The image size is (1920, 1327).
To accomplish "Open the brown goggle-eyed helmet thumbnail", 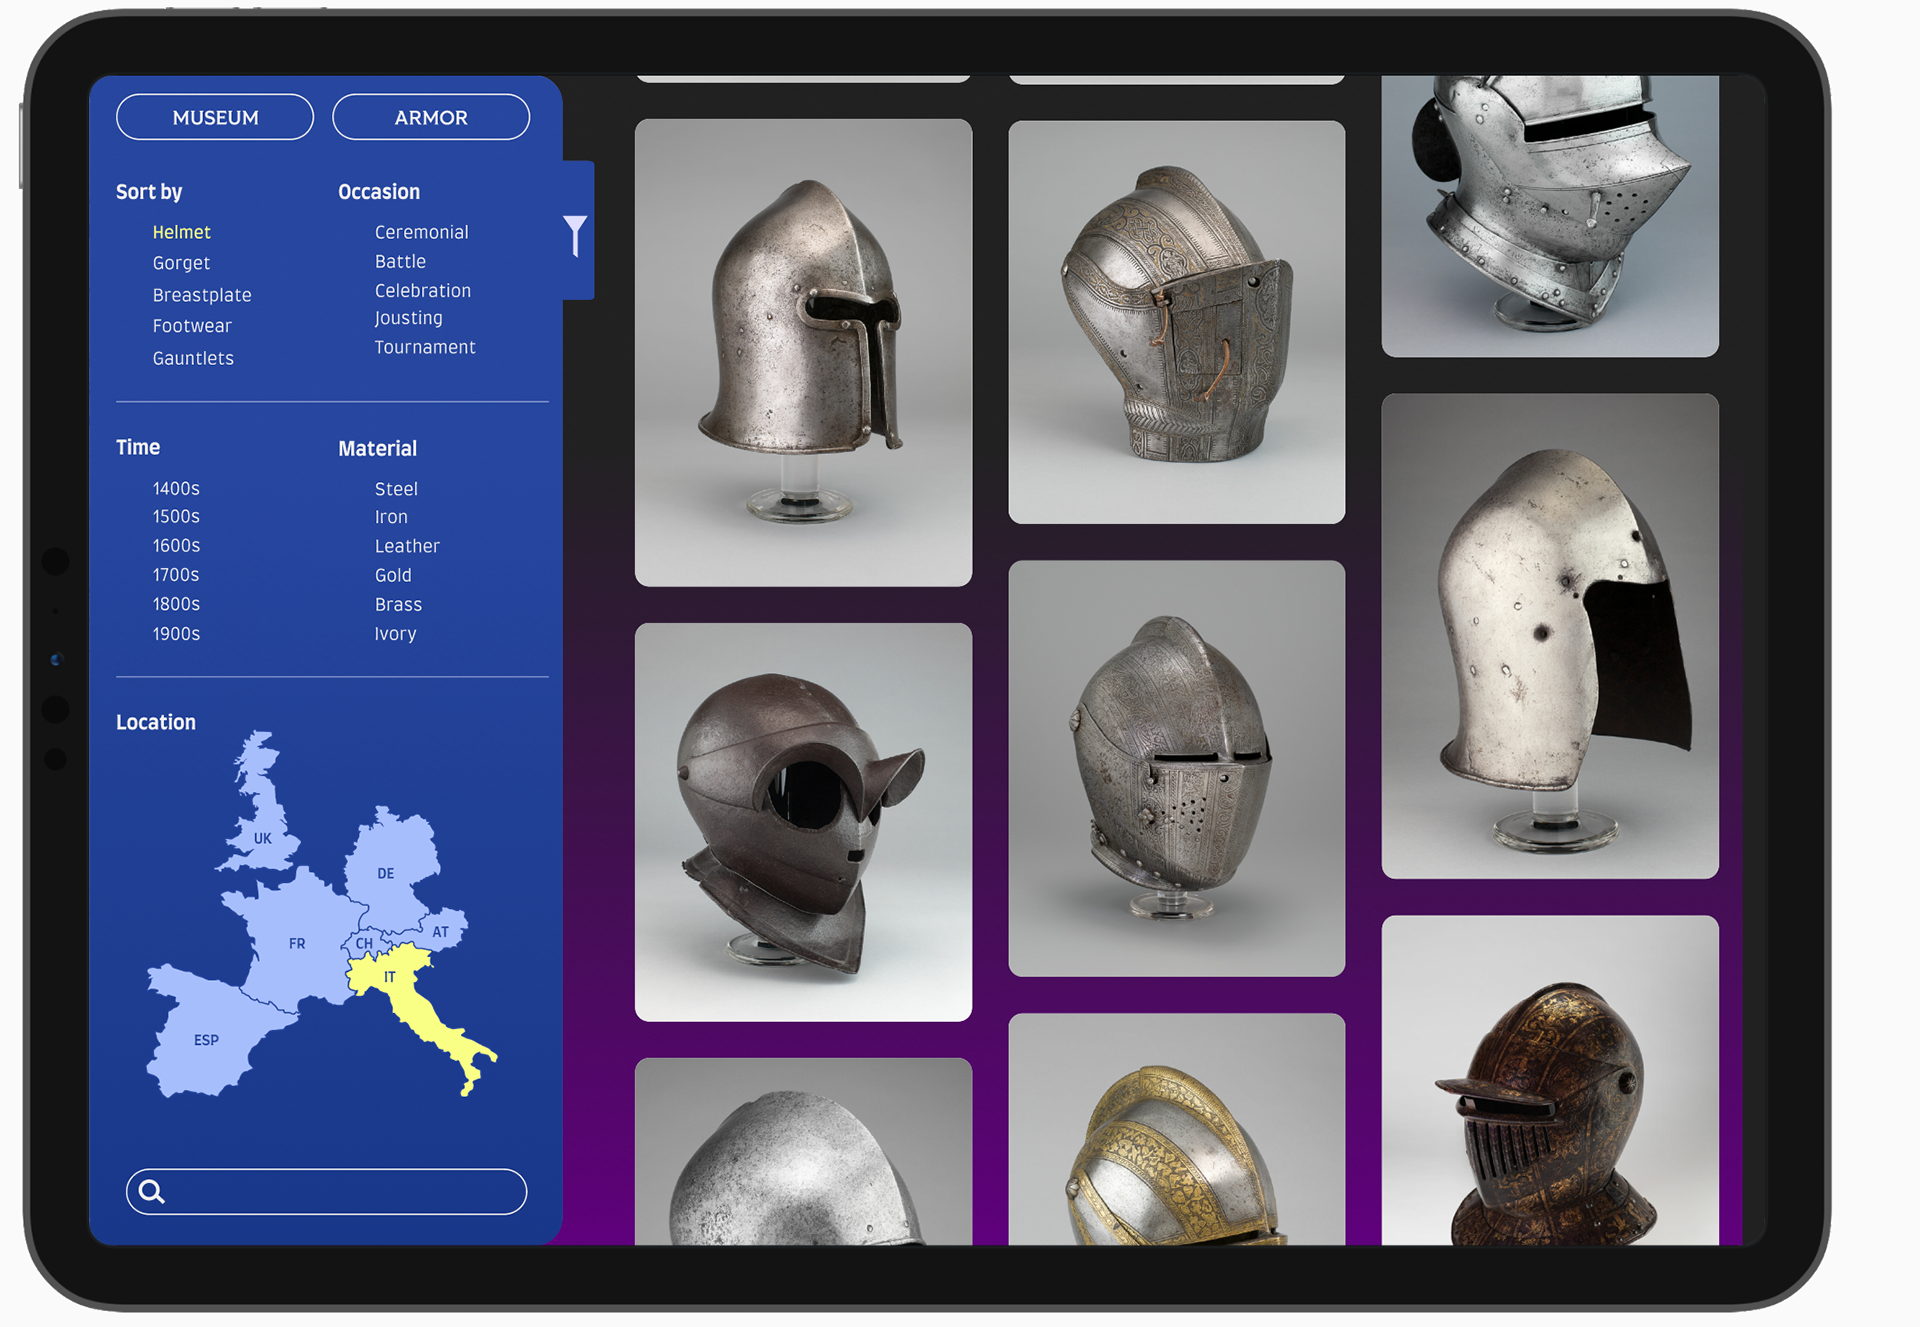I will (x=803, y=822).
